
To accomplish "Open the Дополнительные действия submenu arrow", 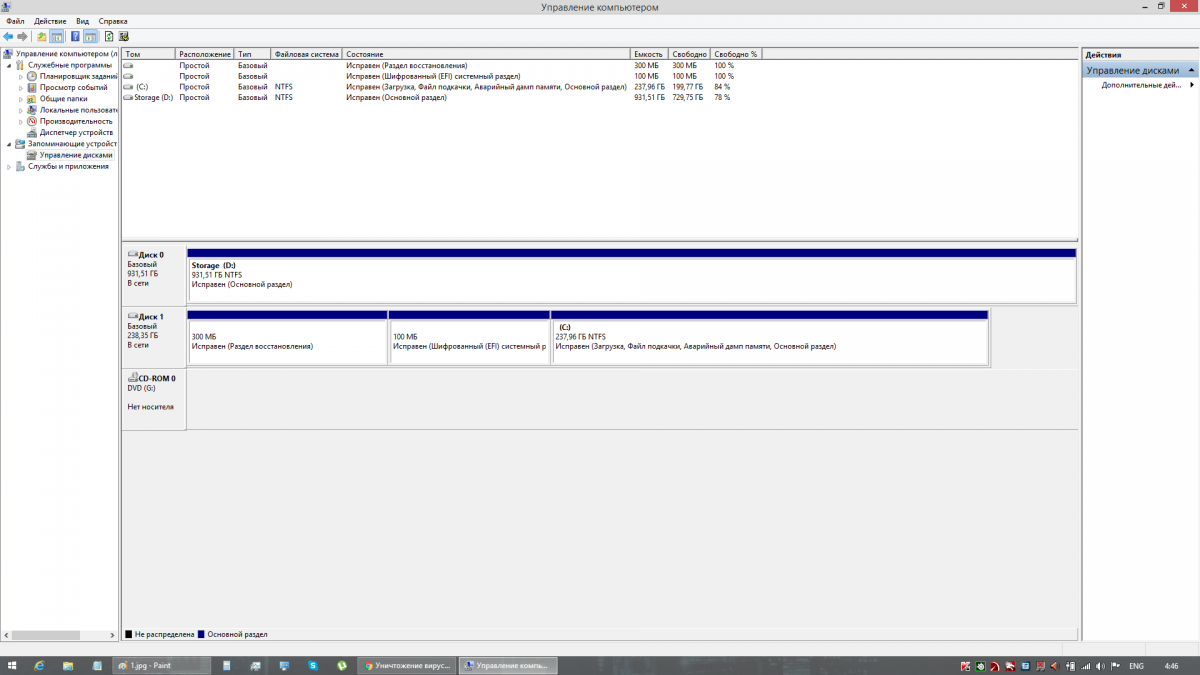I will 1191,85.
